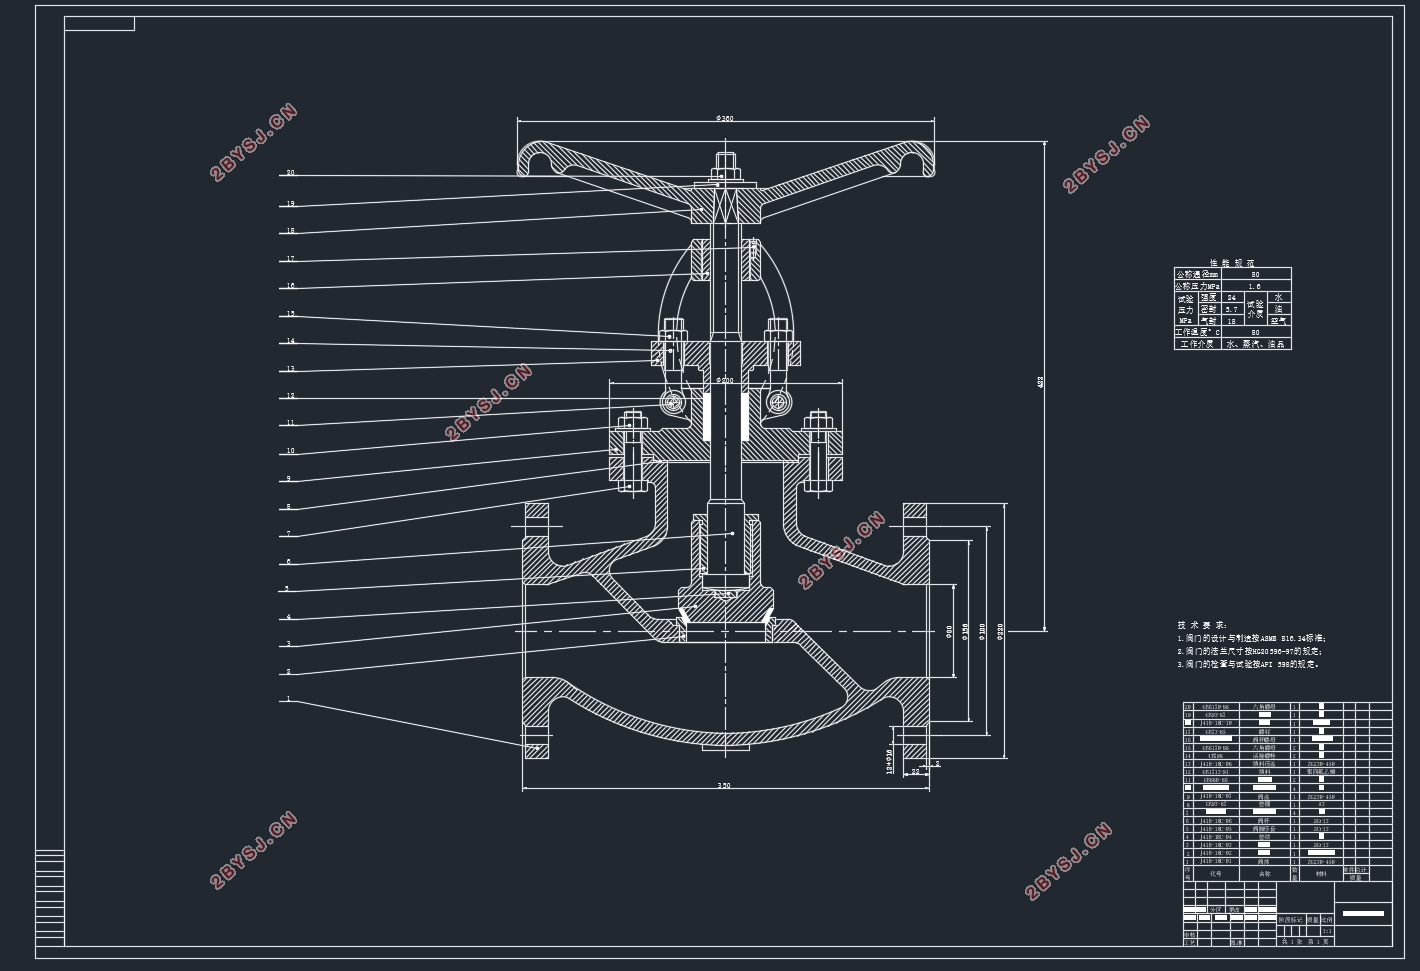Select part callout number 17
Screen dimensions: 1420x971
pos(290,259)
